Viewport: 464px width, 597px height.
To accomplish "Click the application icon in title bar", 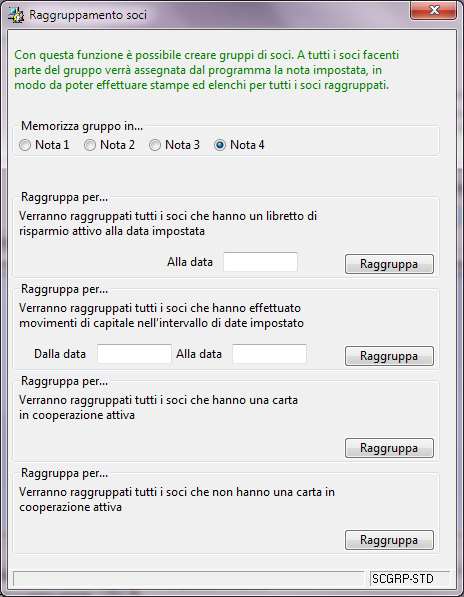I will [16, 15].
